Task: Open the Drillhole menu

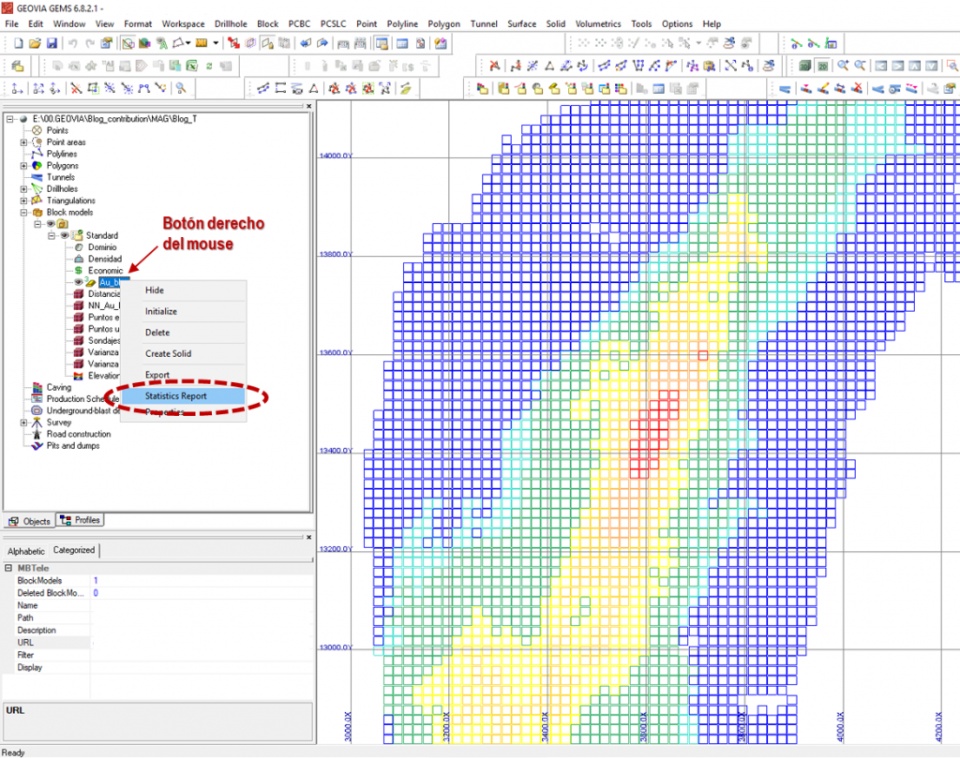Action: click(x=231, y=24)
